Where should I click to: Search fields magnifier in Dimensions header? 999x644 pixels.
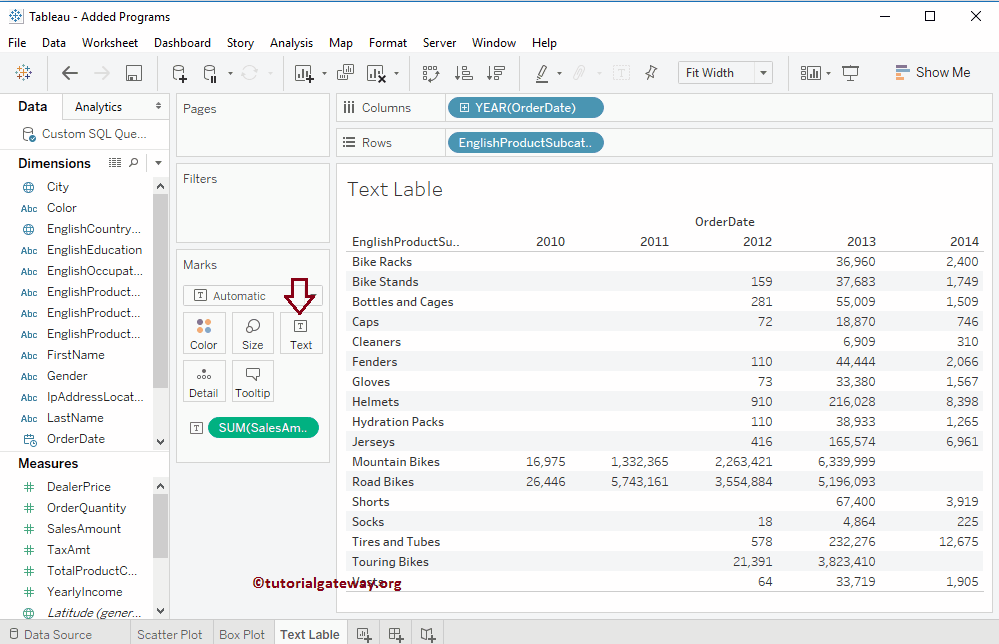point(134,163)
